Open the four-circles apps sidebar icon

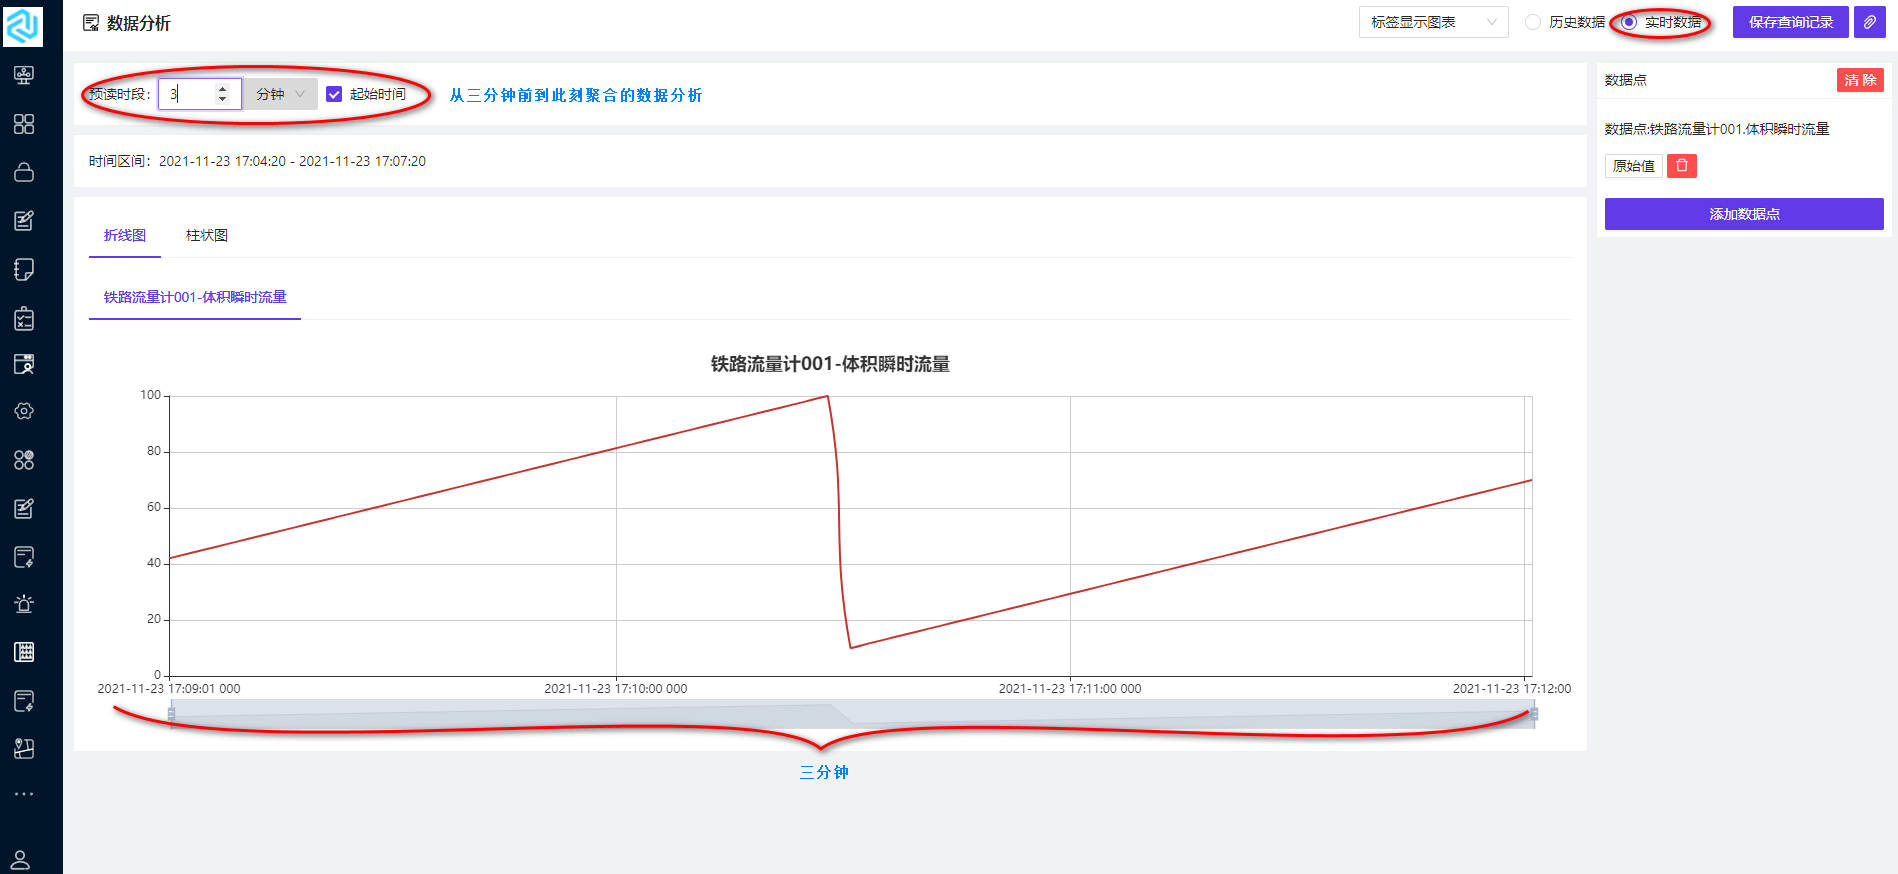24,460
